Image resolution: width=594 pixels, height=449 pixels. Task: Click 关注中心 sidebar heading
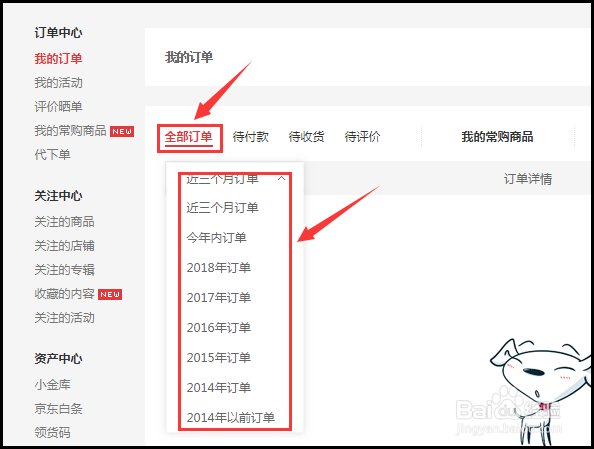58,196
